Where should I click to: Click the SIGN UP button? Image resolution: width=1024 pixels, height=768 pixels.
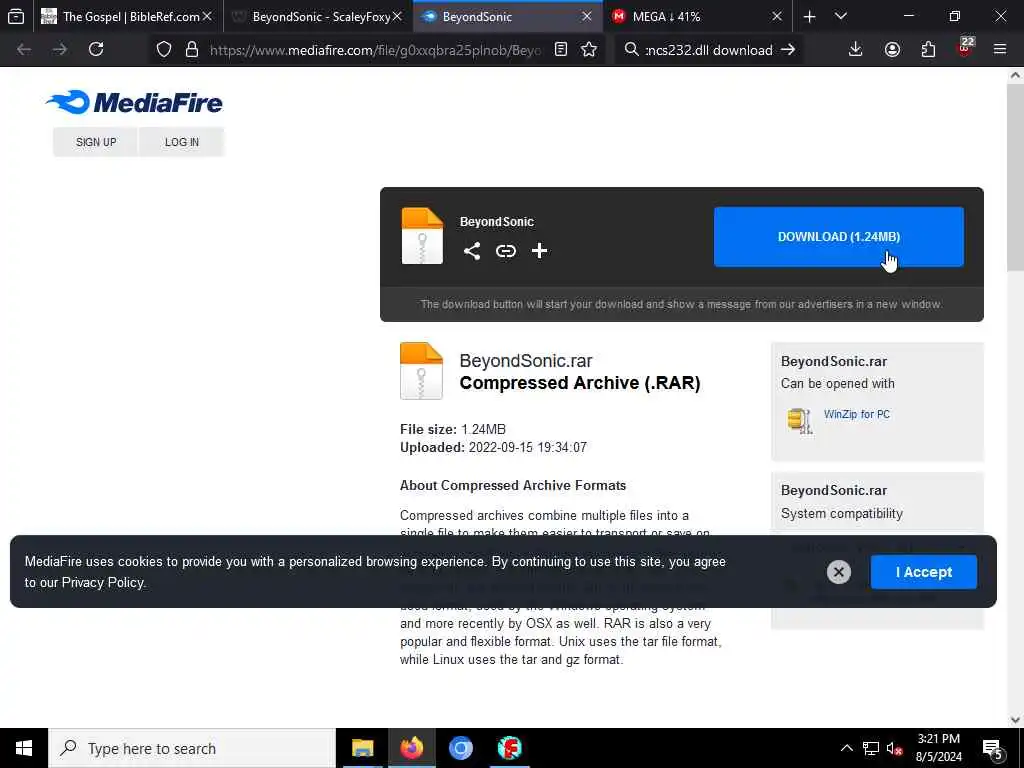96,142
